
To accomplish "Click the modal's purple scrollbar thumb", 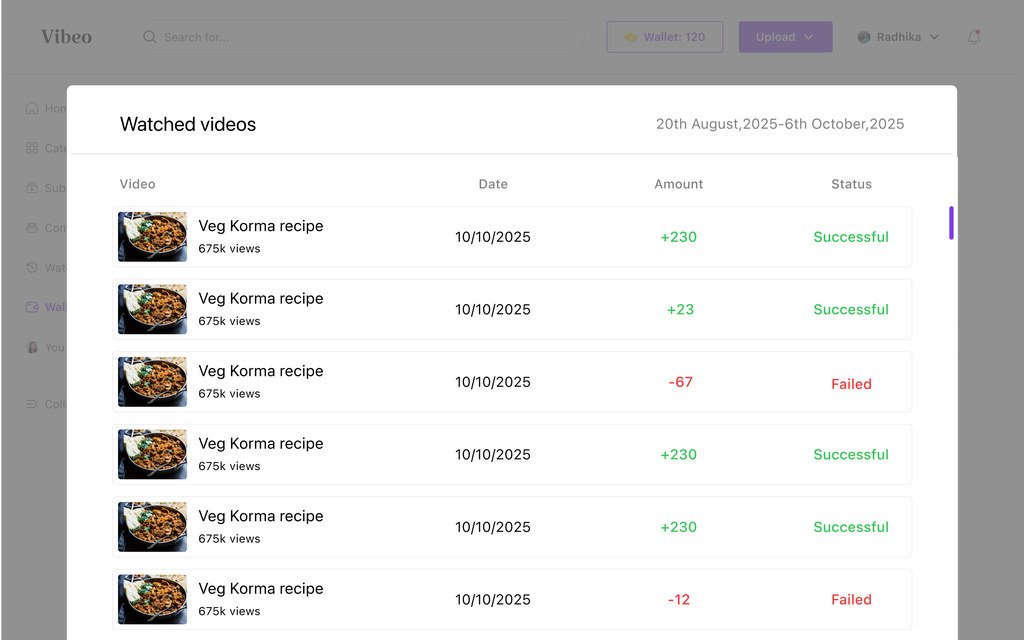I will point(951,223).
